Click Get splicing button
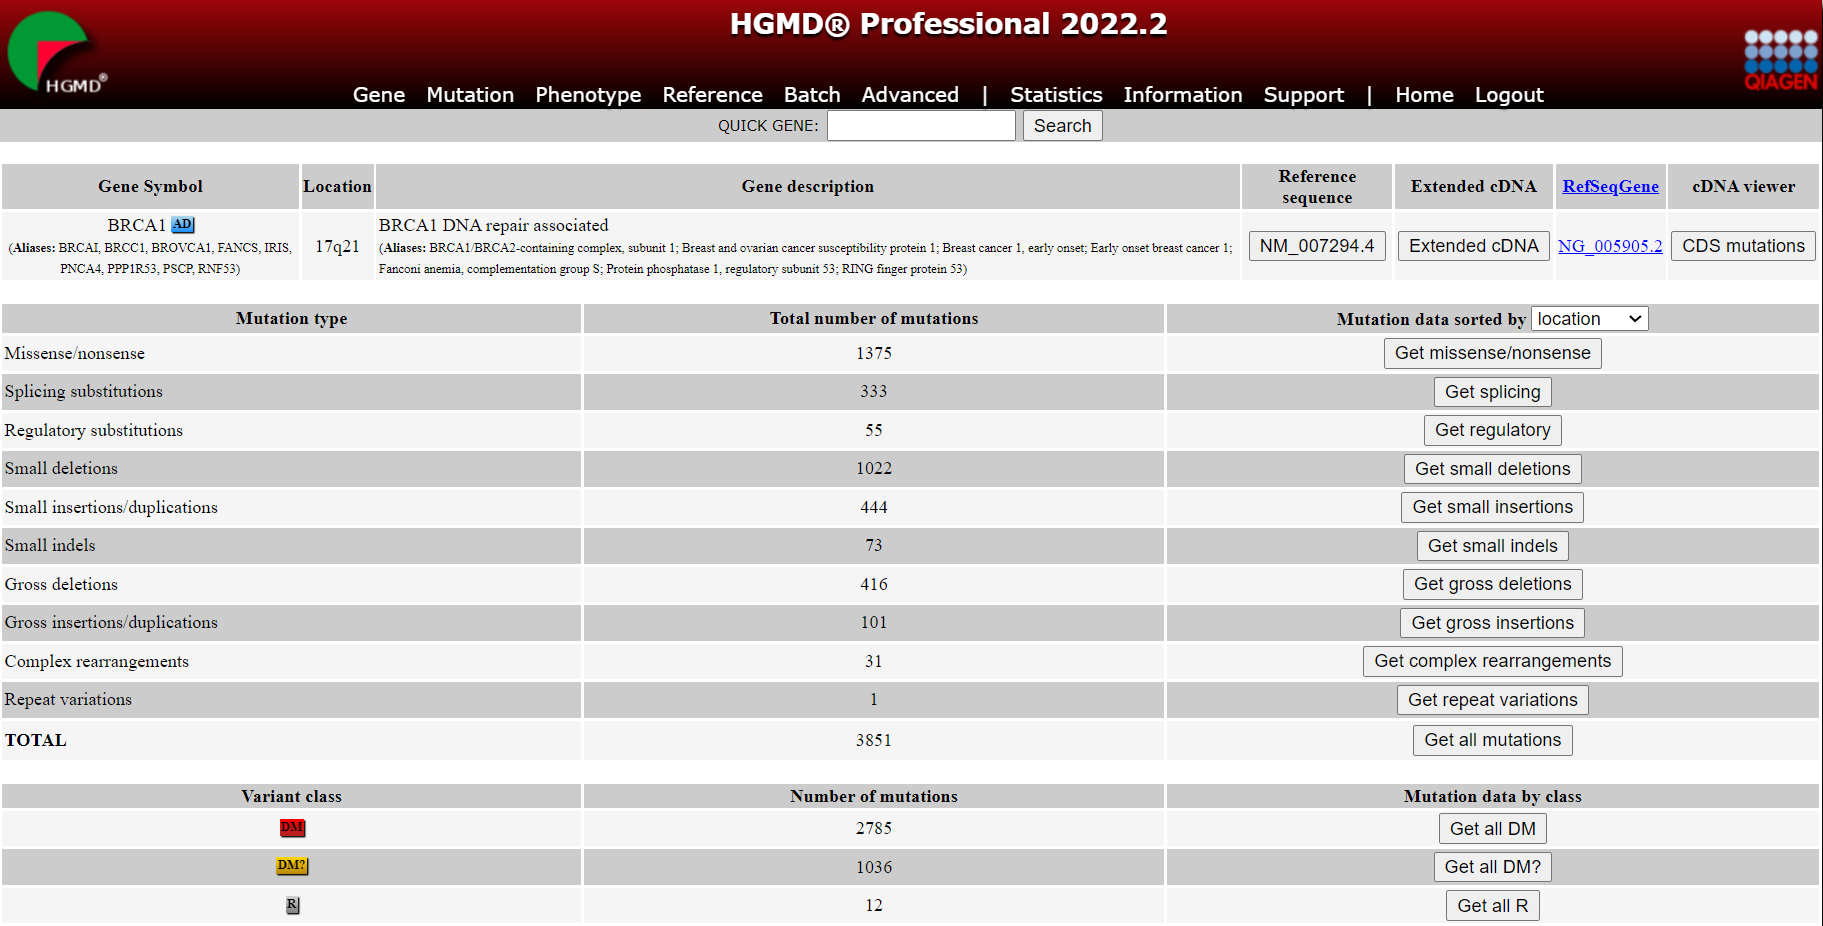The width and height of the screenshot is (1823, 926). (x=1492, y=392)
